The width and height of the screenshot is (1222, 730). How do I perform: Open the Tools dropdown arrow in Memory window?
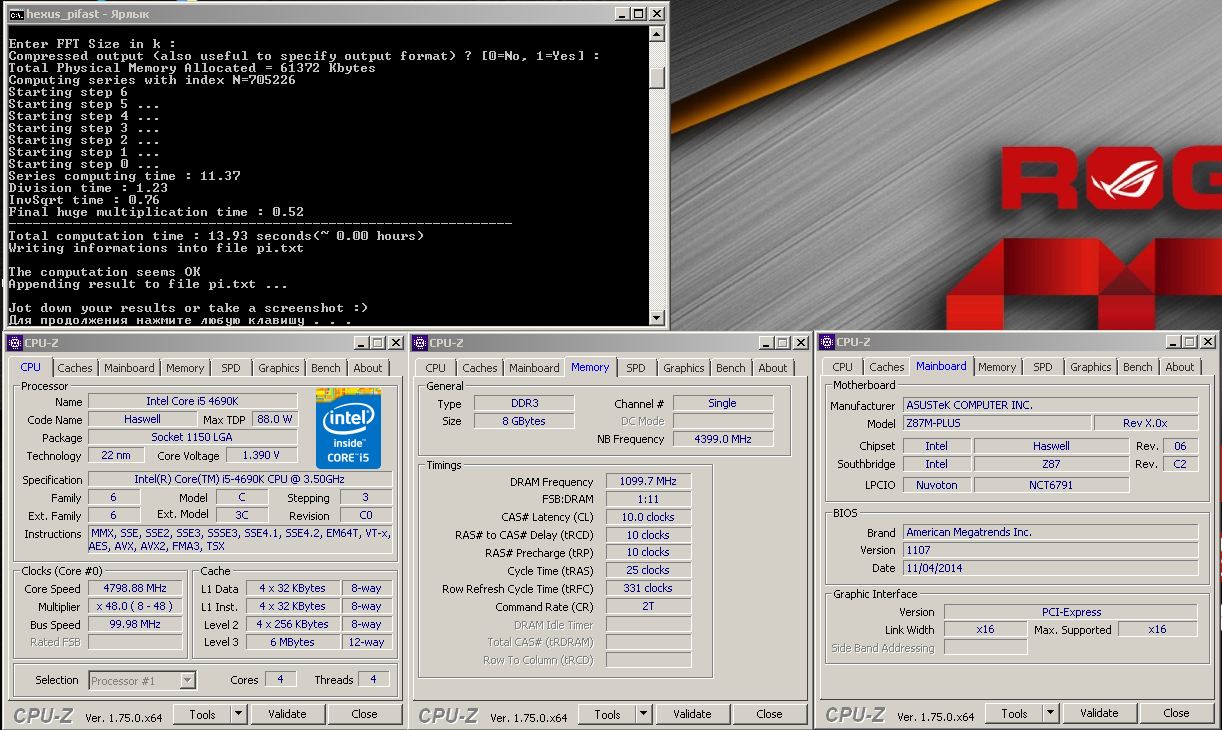[x=643, y=714]
